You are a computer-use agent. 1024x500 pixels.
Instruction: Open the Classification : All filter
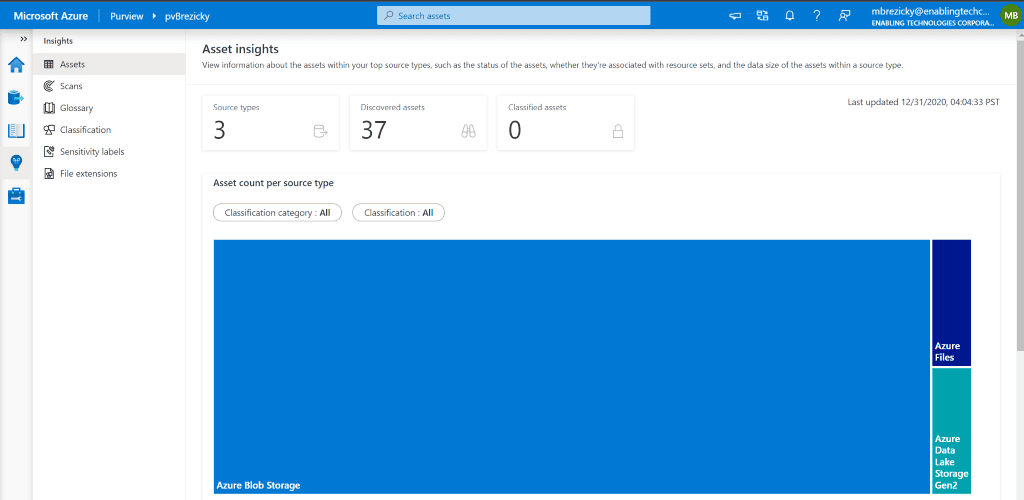coord(398,213)
